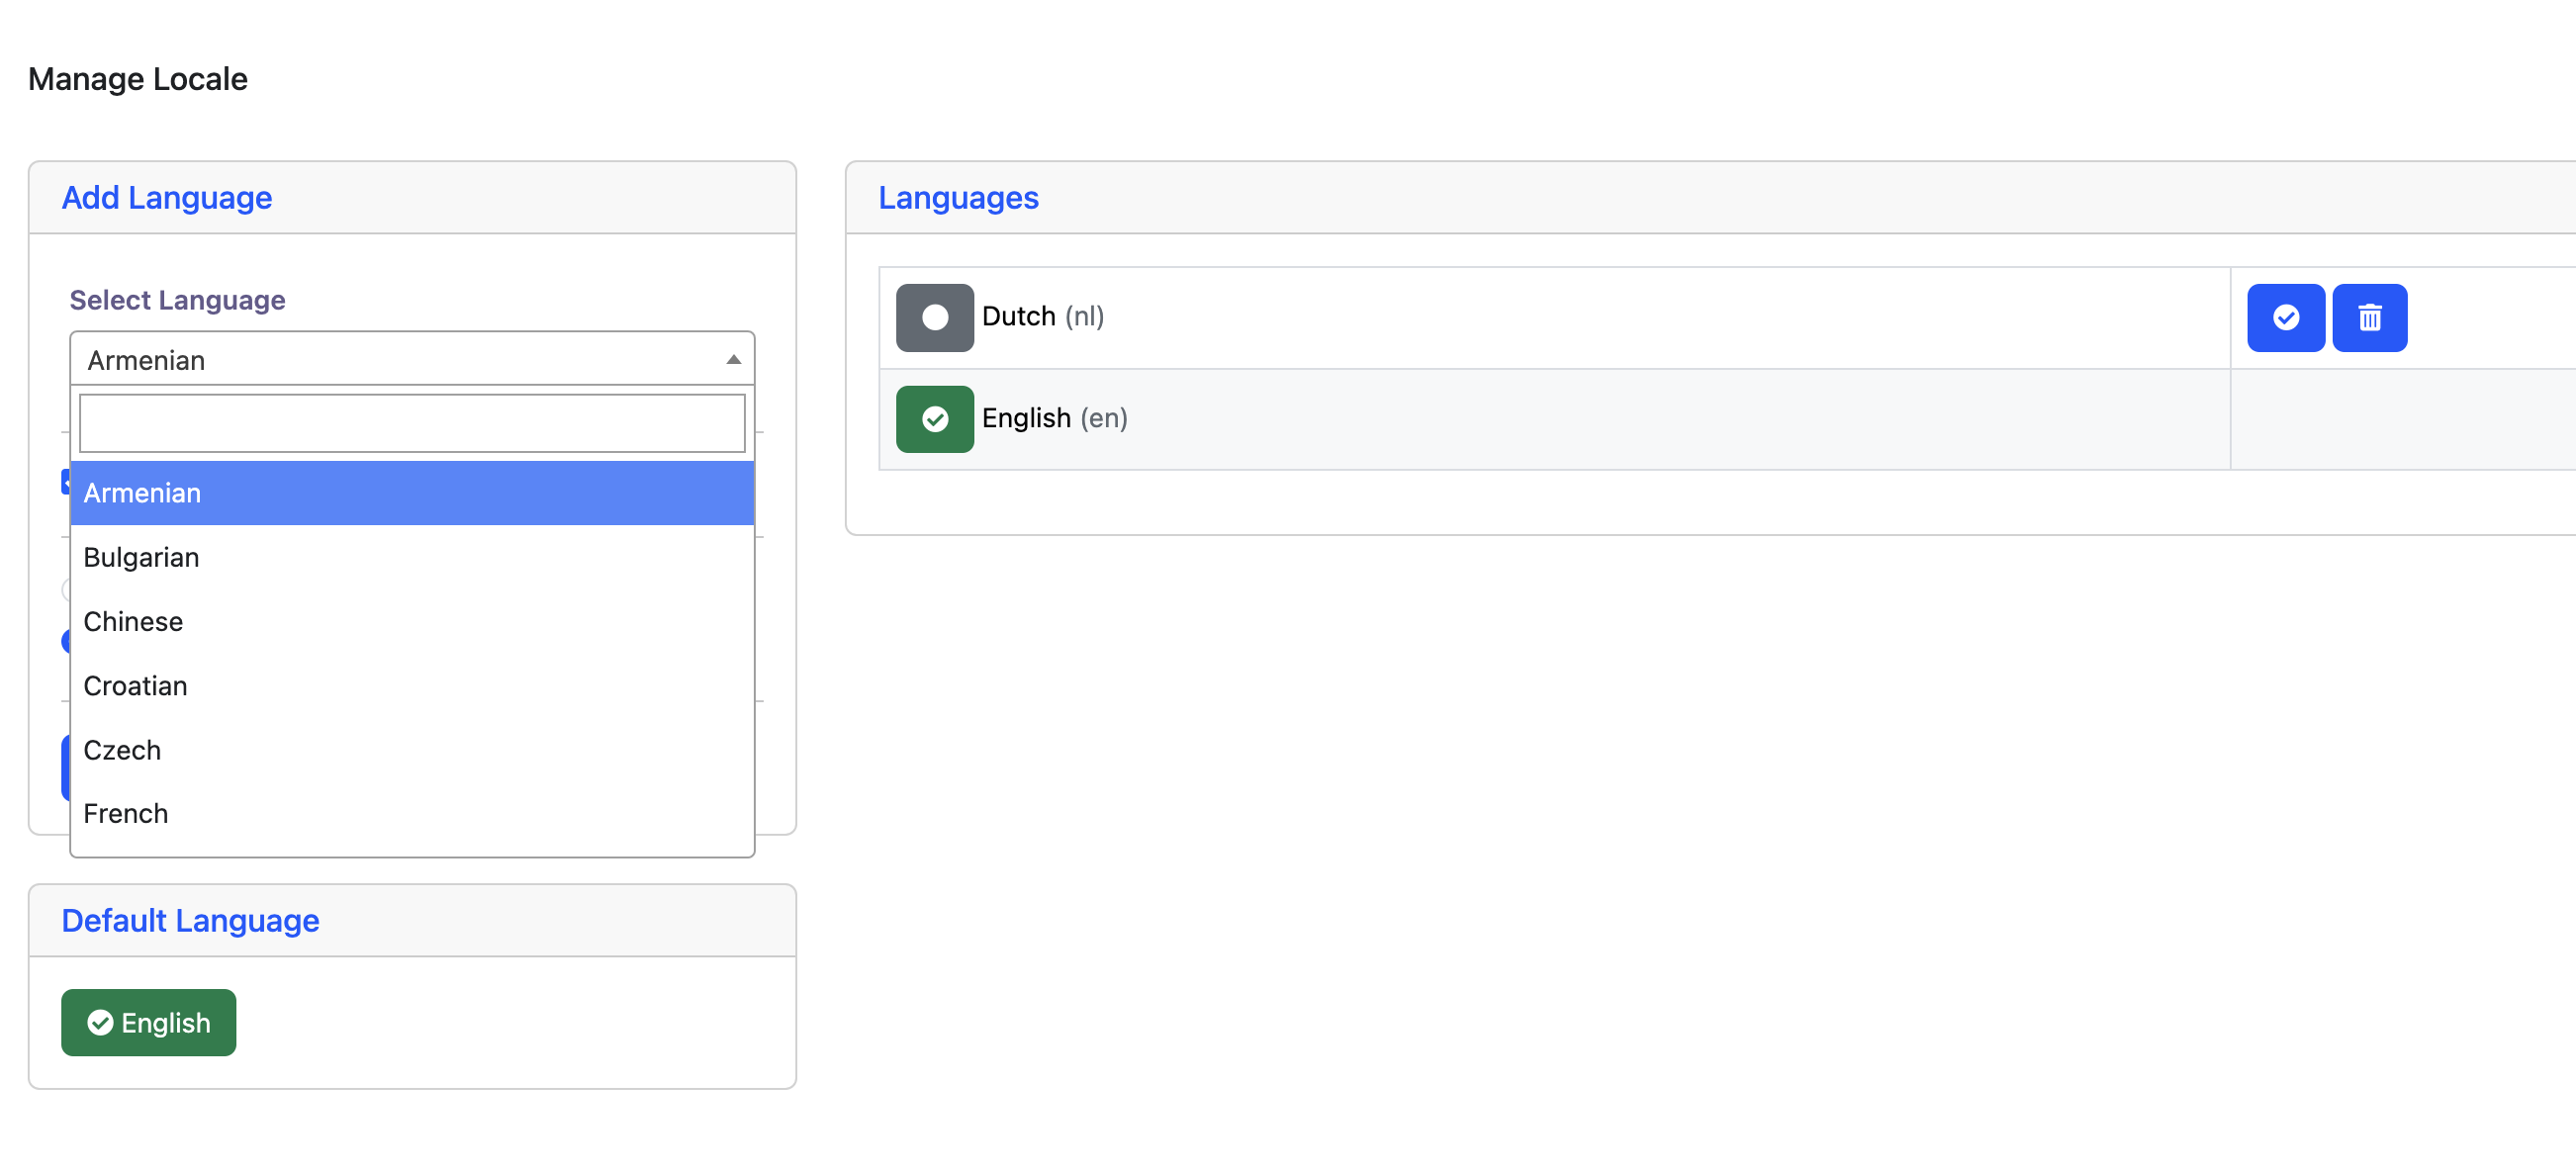Select Armenian from the dropdown list
Image resolution: width=2576 pixels, height=1173 pixels.
tap(412, 493)
